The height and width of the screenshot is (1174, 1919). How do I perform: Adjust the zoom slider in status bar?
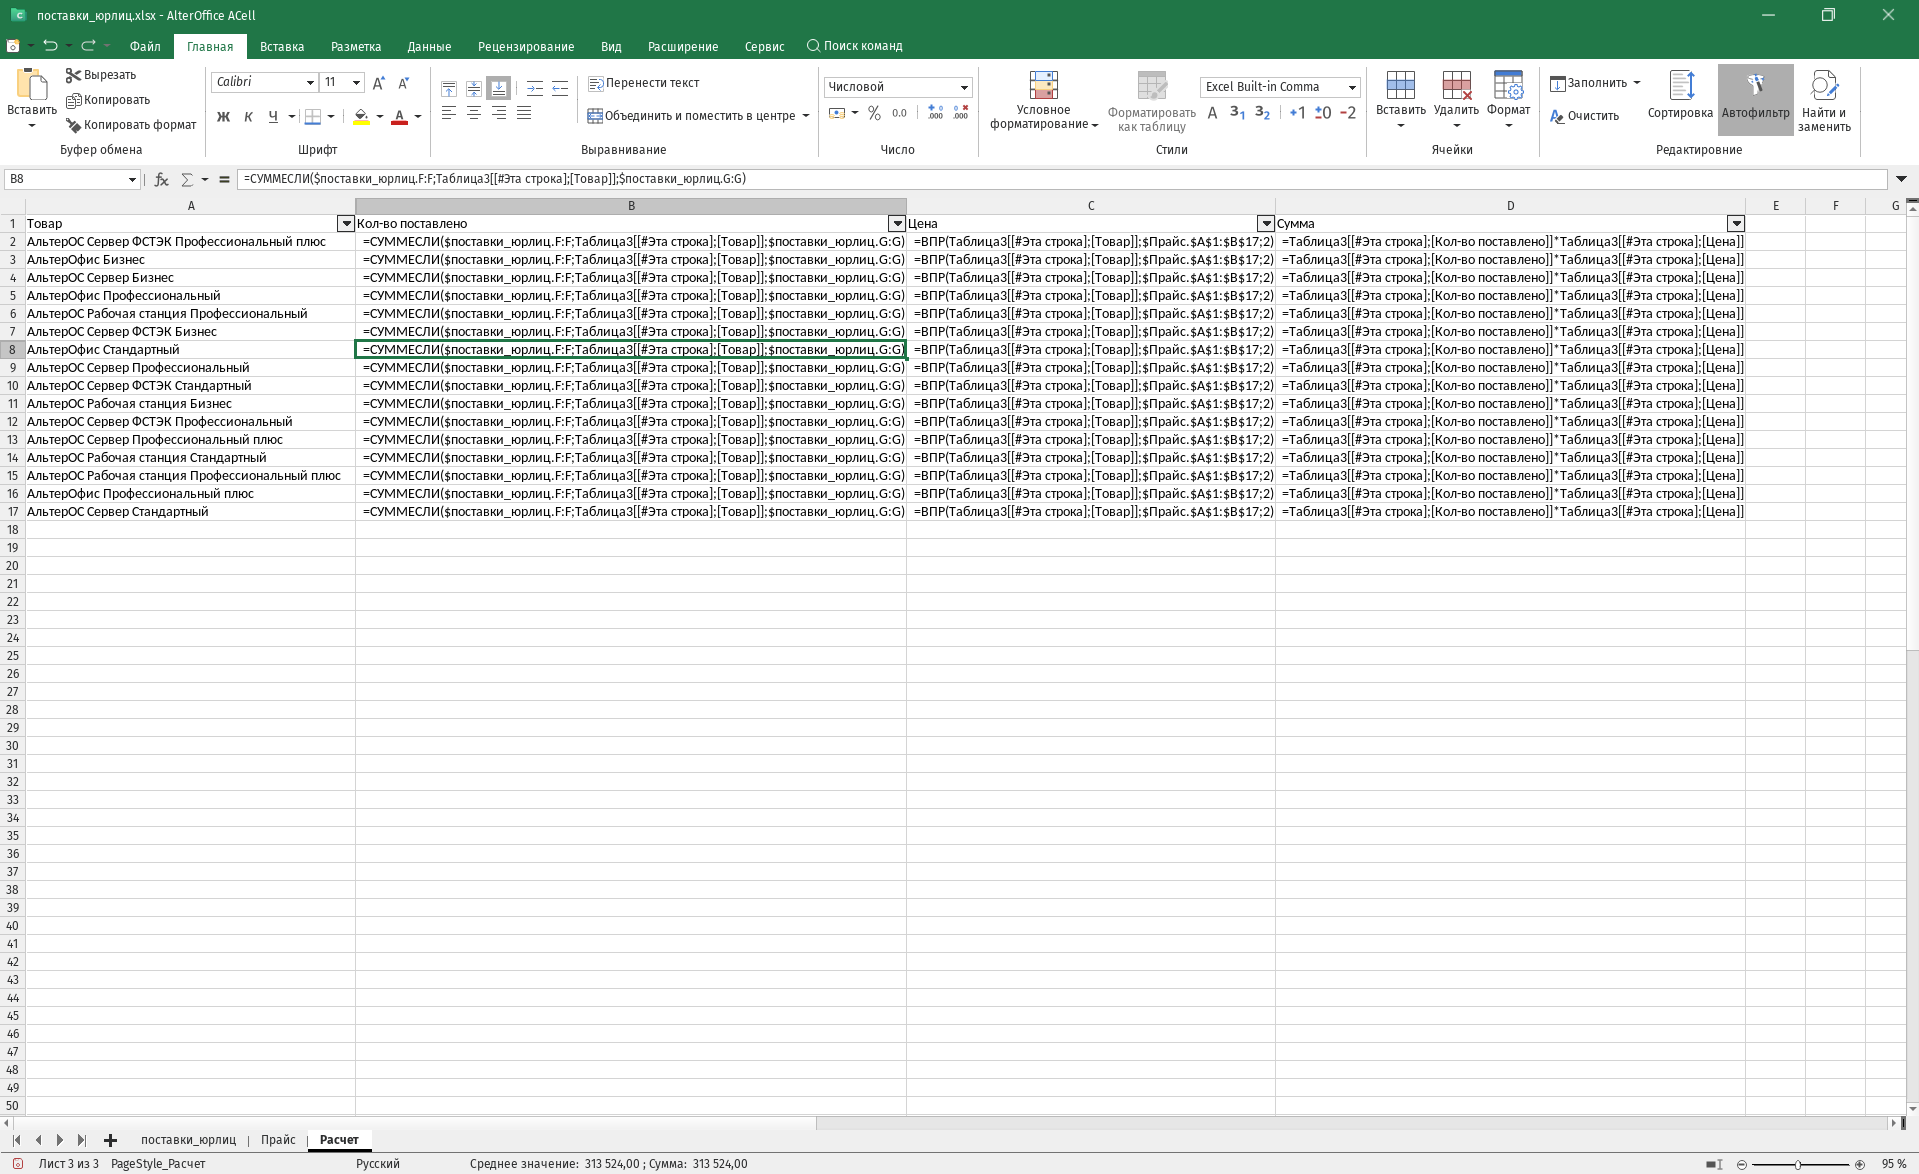click(1798, 1165)
